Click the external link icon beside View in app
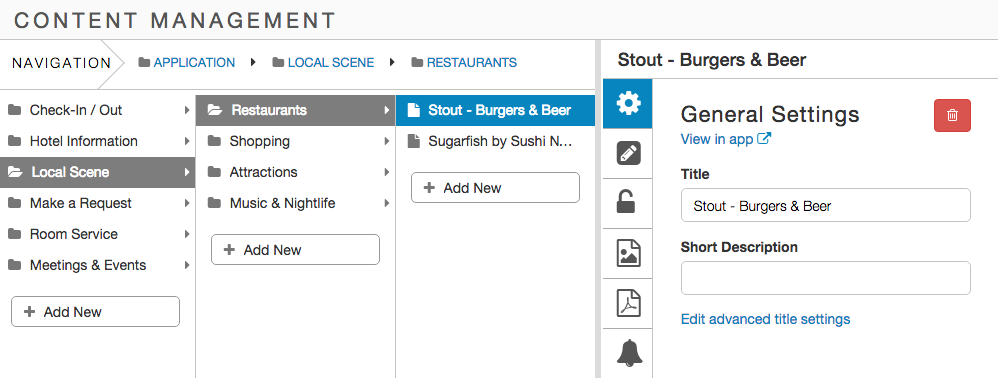 pos(764,139)
